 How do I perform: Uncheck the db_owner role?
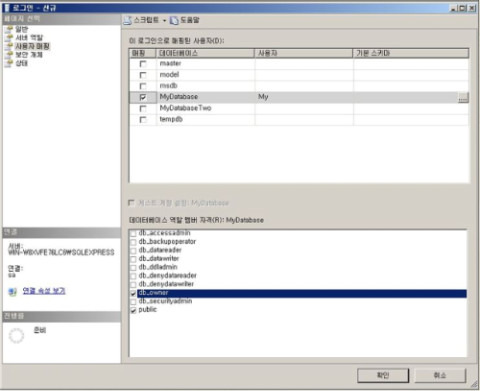point(133,293)
